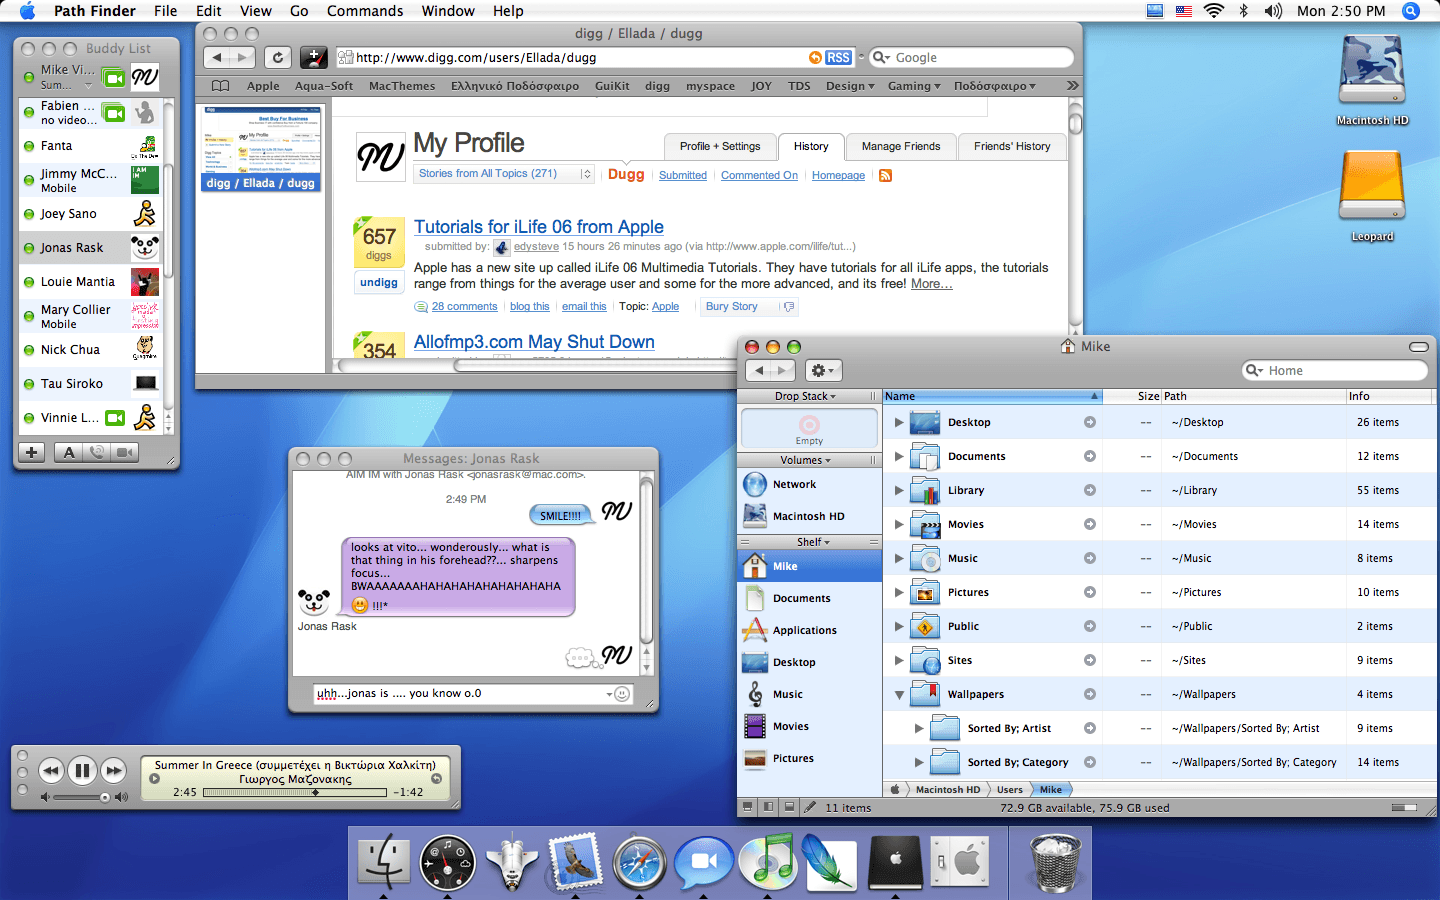The height and width of the screenshot is (900, 1440).
Task: Open the Design bookmarks dropdown
Action: 849,86
